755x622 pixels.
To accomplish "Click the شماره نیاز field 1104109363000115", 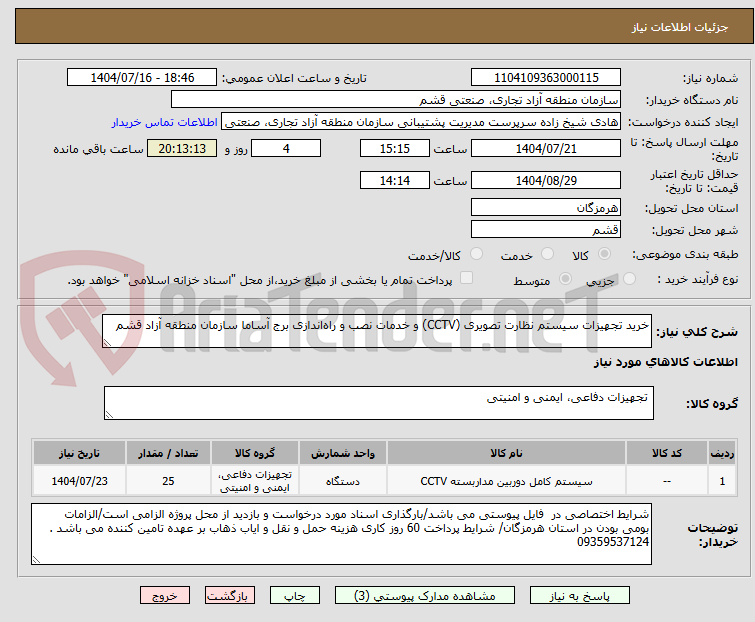I will (546, 78).
